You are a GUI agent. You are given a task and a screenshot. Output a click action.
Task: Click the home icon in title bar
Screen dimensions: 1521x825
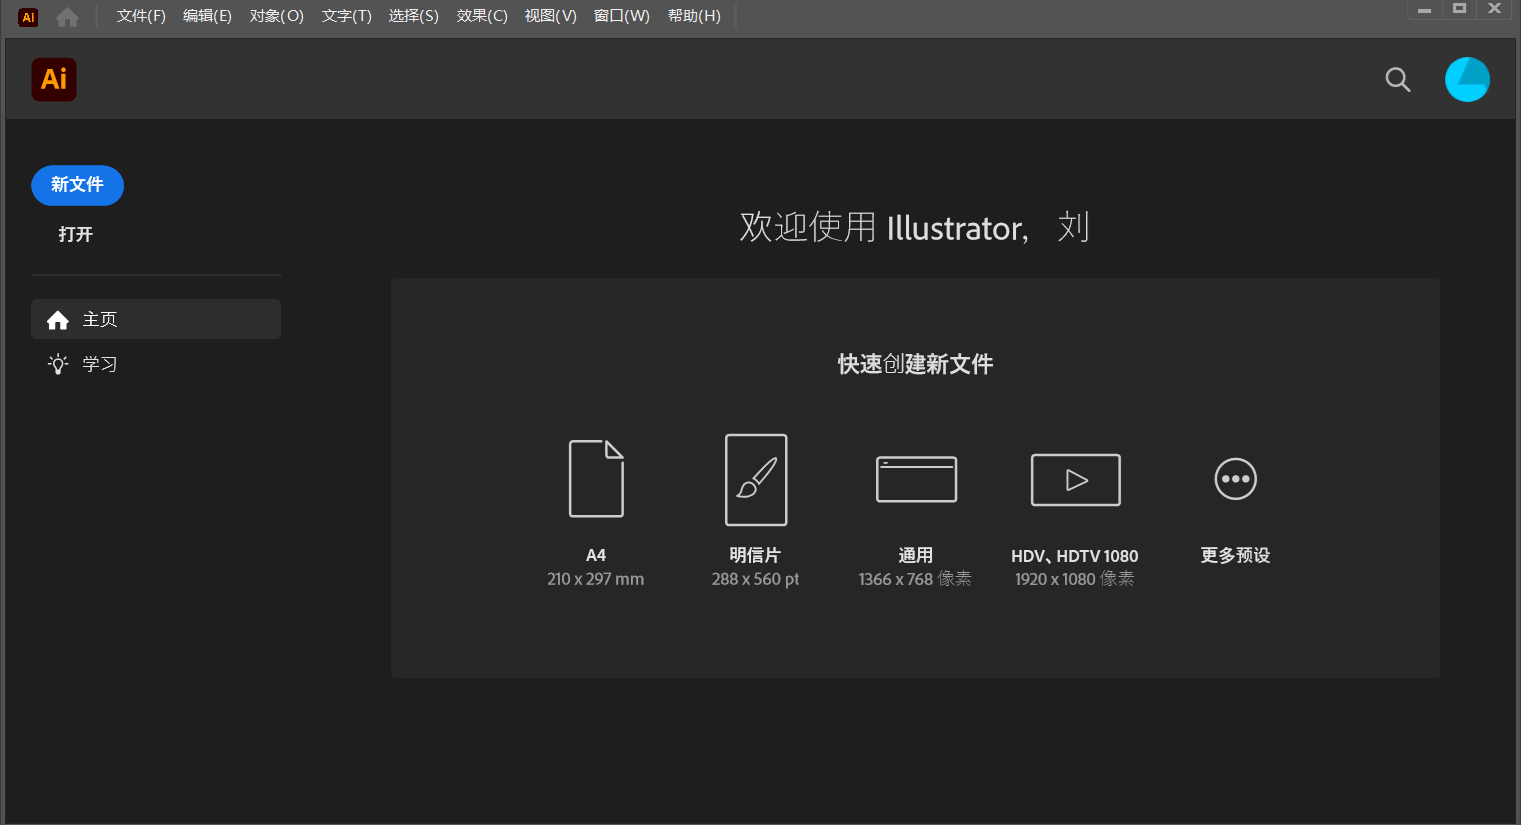67,17
